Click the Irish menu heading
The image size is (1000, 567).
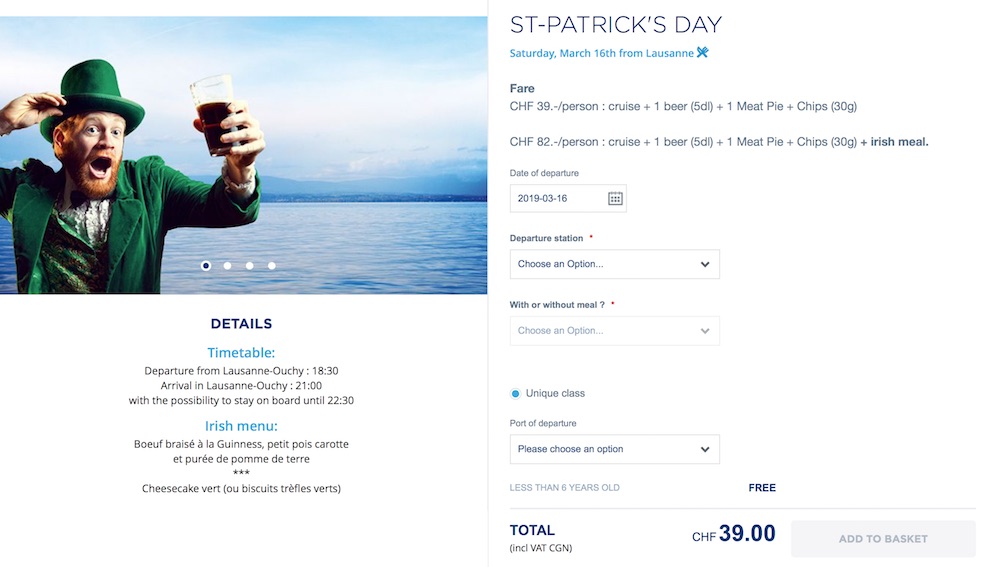(x=241, y=426)
